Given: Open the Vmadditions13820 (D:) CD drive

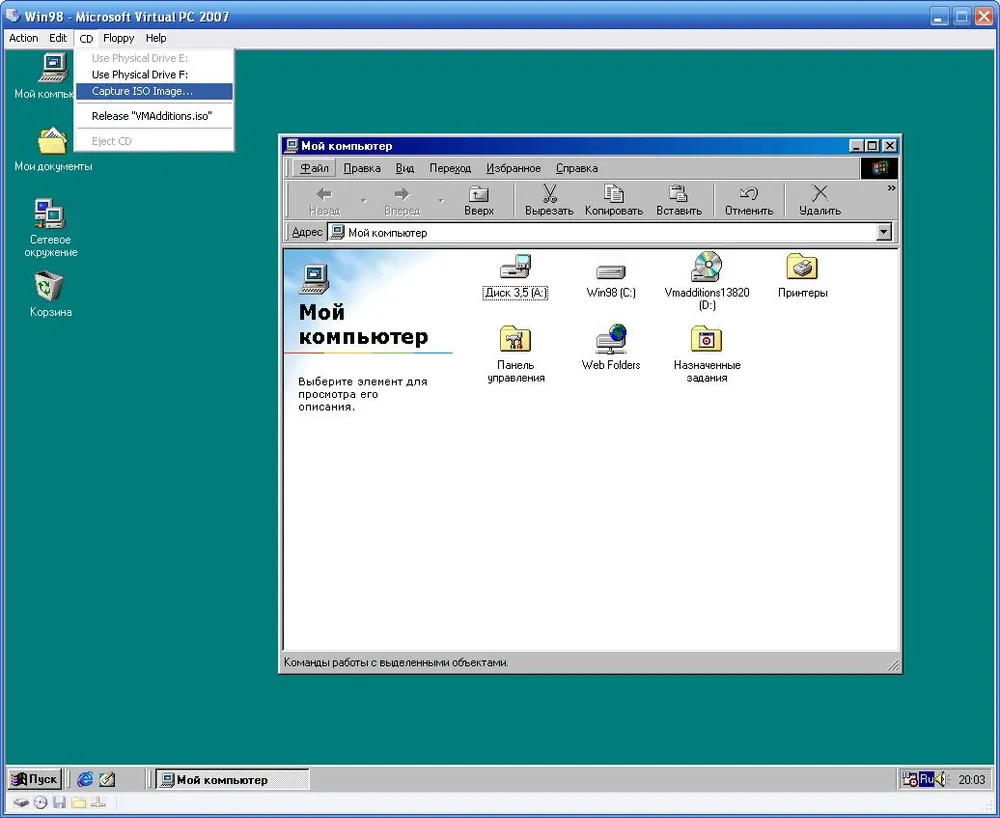Looking at the screenshot, I should 705,268.
